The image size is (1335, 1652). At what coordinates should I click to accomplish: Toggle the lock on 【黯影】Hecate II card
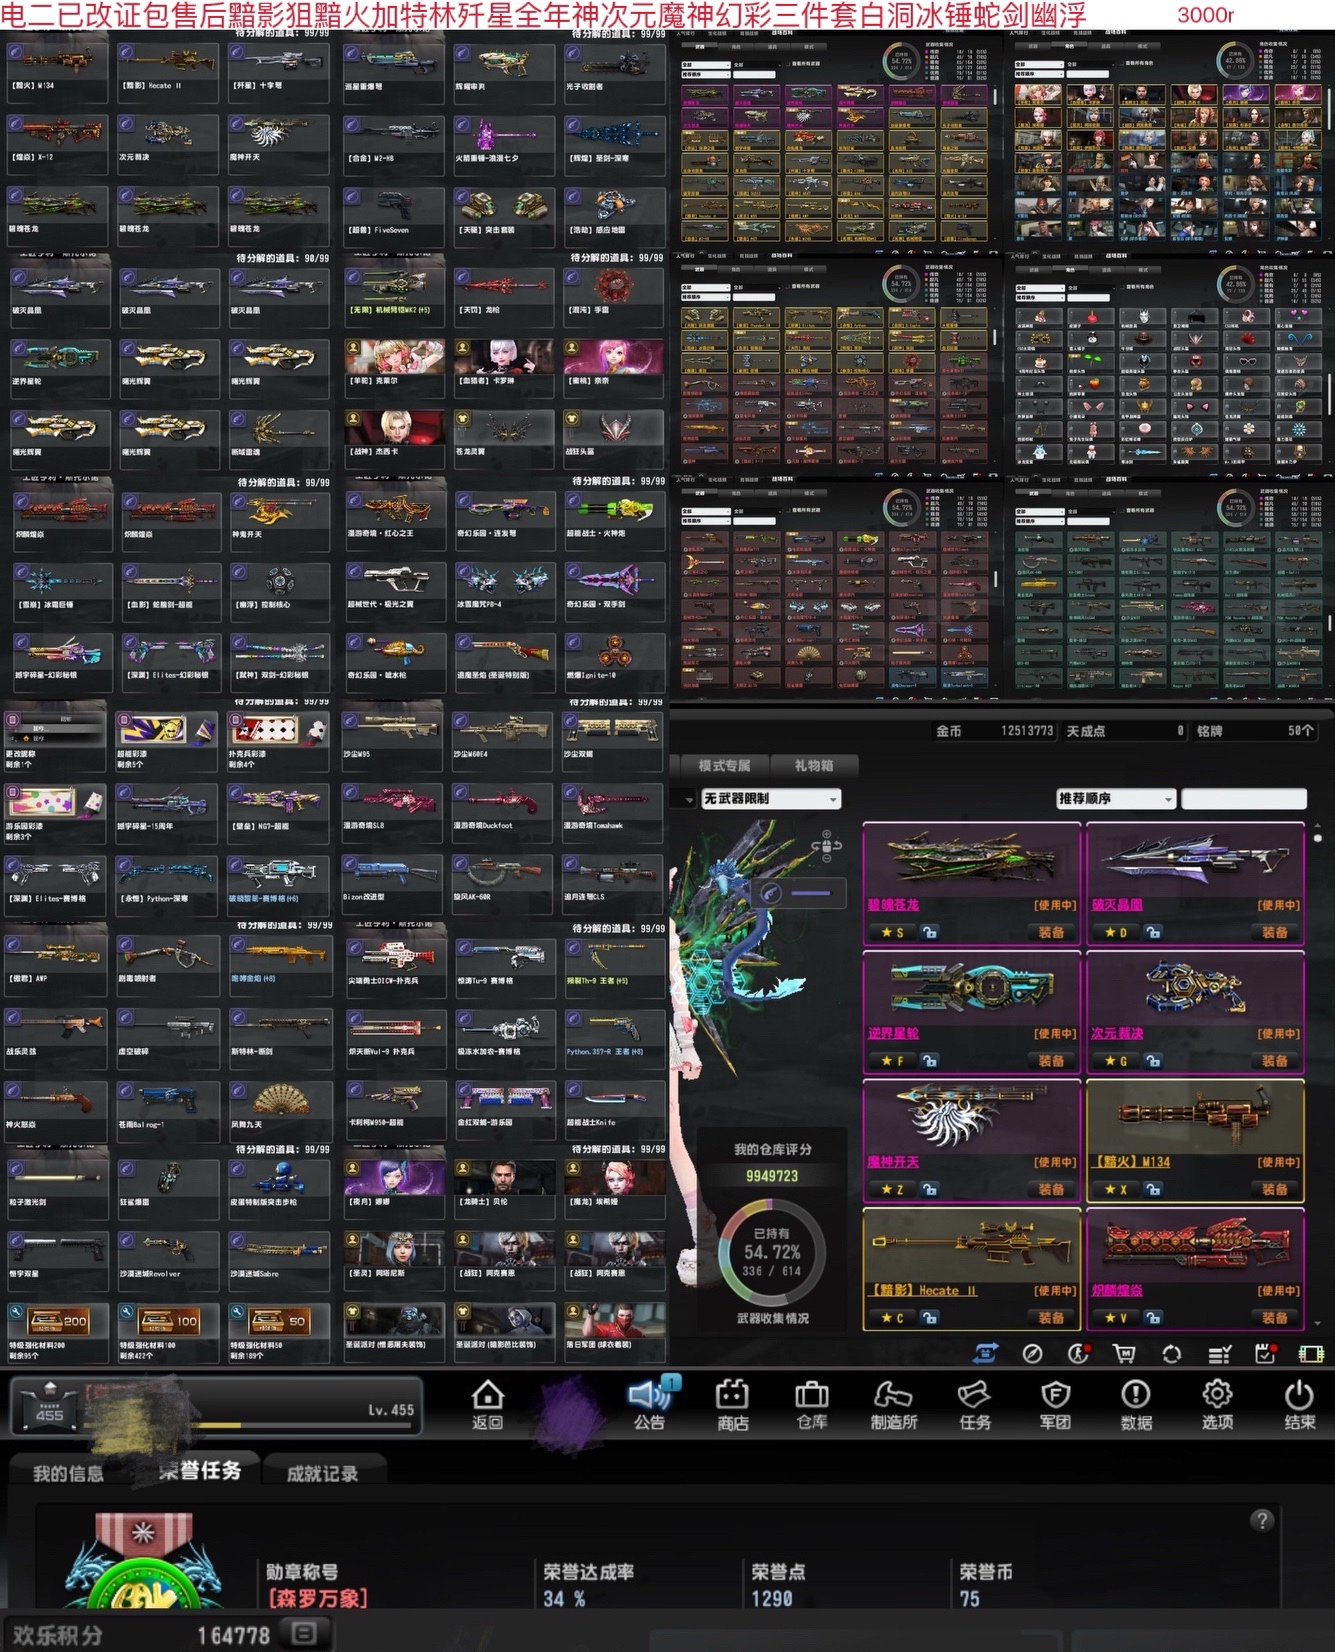tap(929, 1318)
